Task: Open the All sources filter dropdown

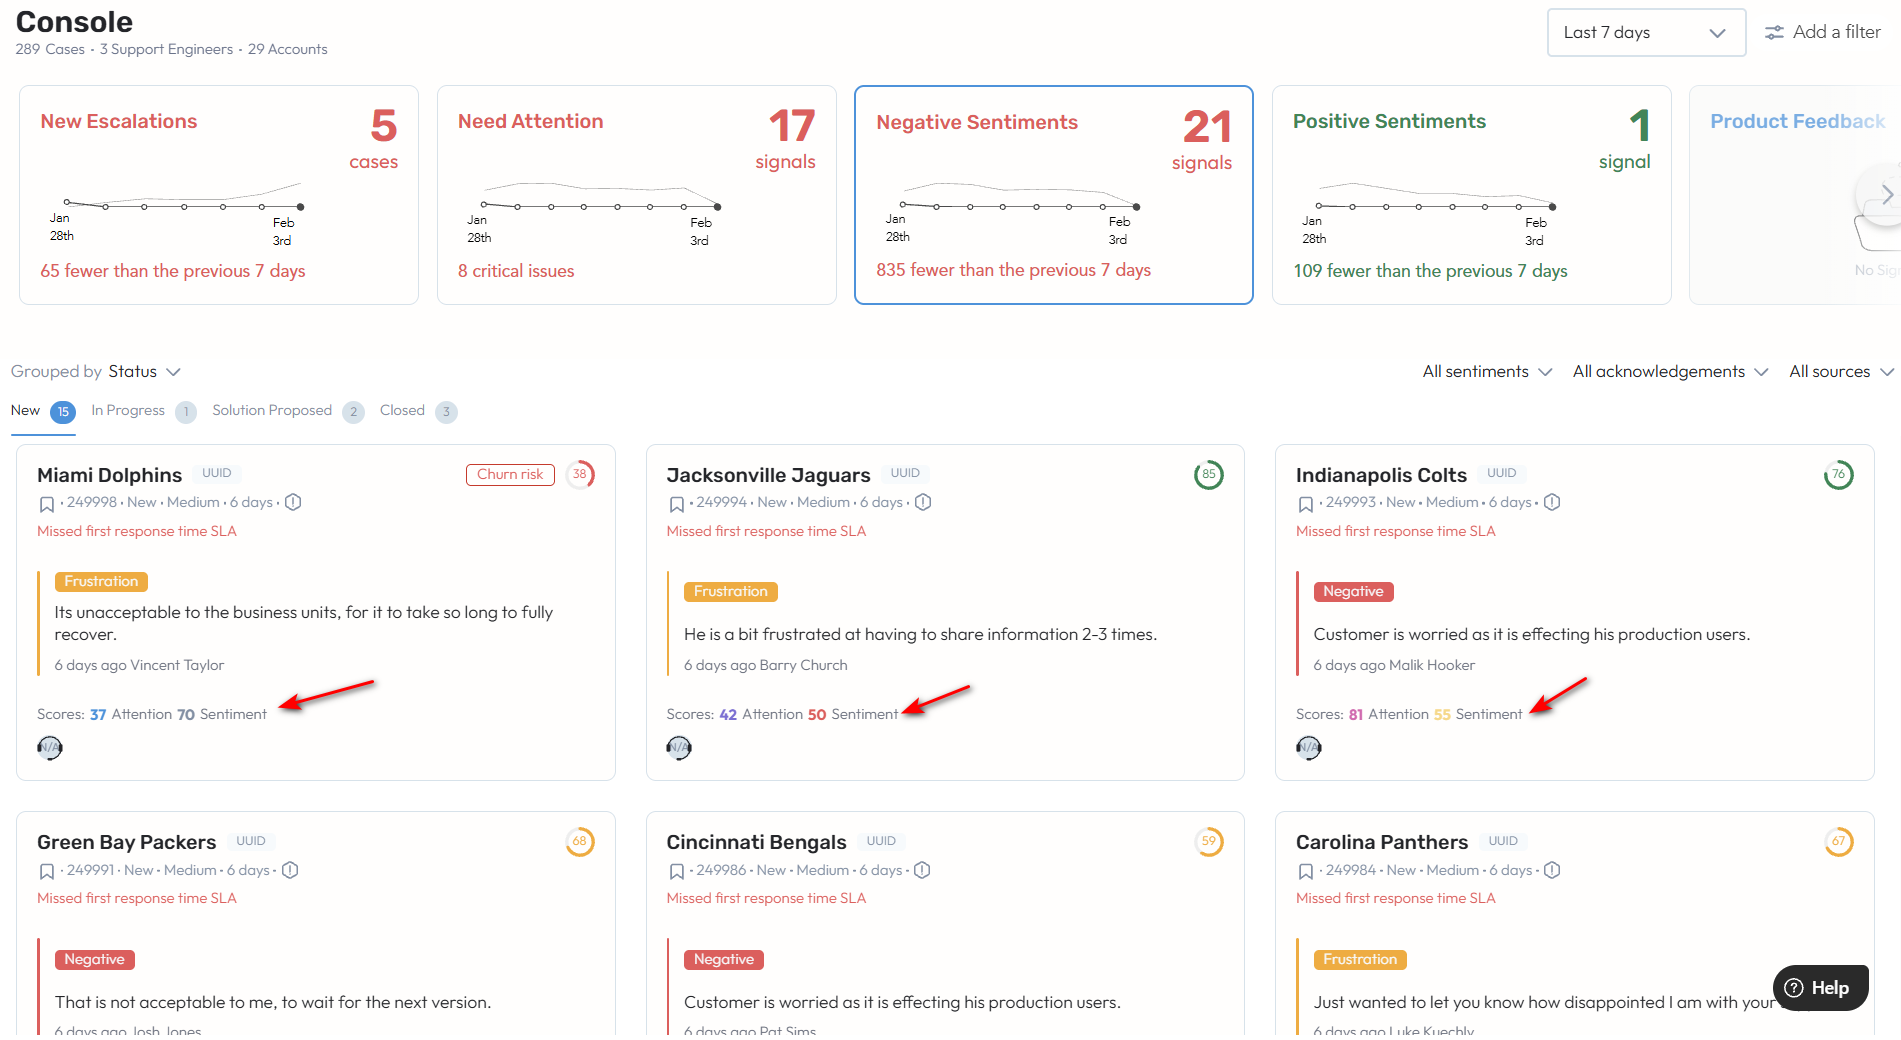Action: (1841, 371)
